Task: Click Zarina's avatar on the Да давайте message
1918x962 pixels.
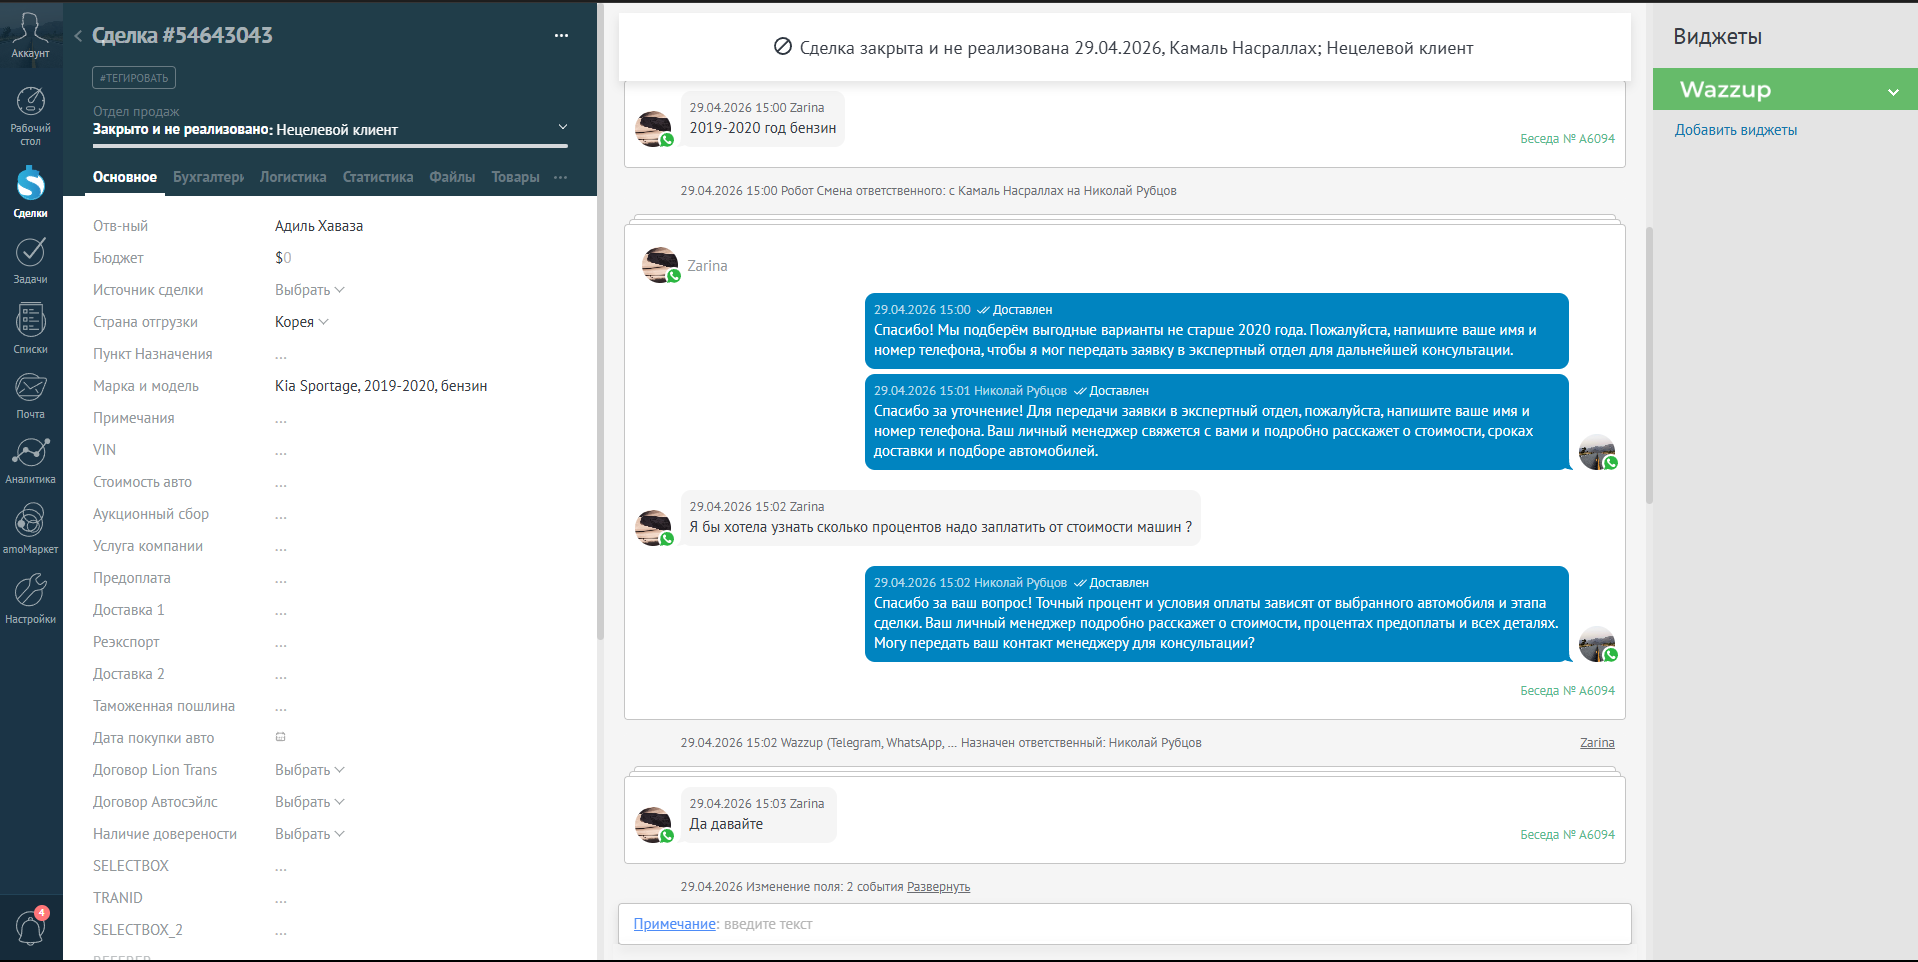Action: coord(654,824)
